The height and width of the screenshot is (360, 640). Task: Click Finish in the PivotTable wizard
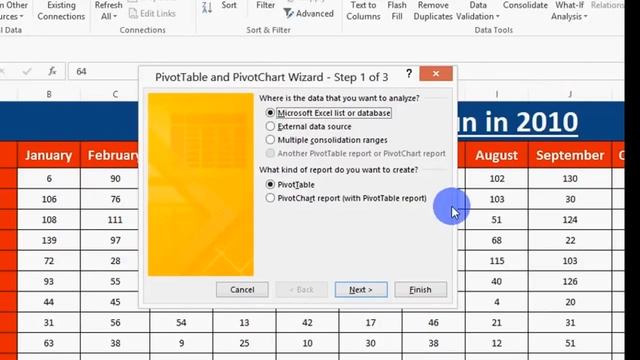coord(420,289)
